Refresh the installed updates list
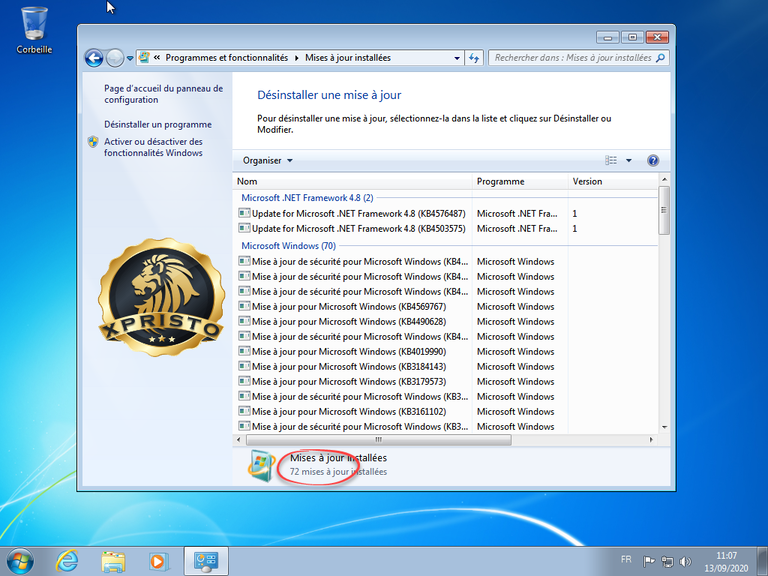Screen dimensions: 768x576 pyautogui.click(x=474, y=58)
